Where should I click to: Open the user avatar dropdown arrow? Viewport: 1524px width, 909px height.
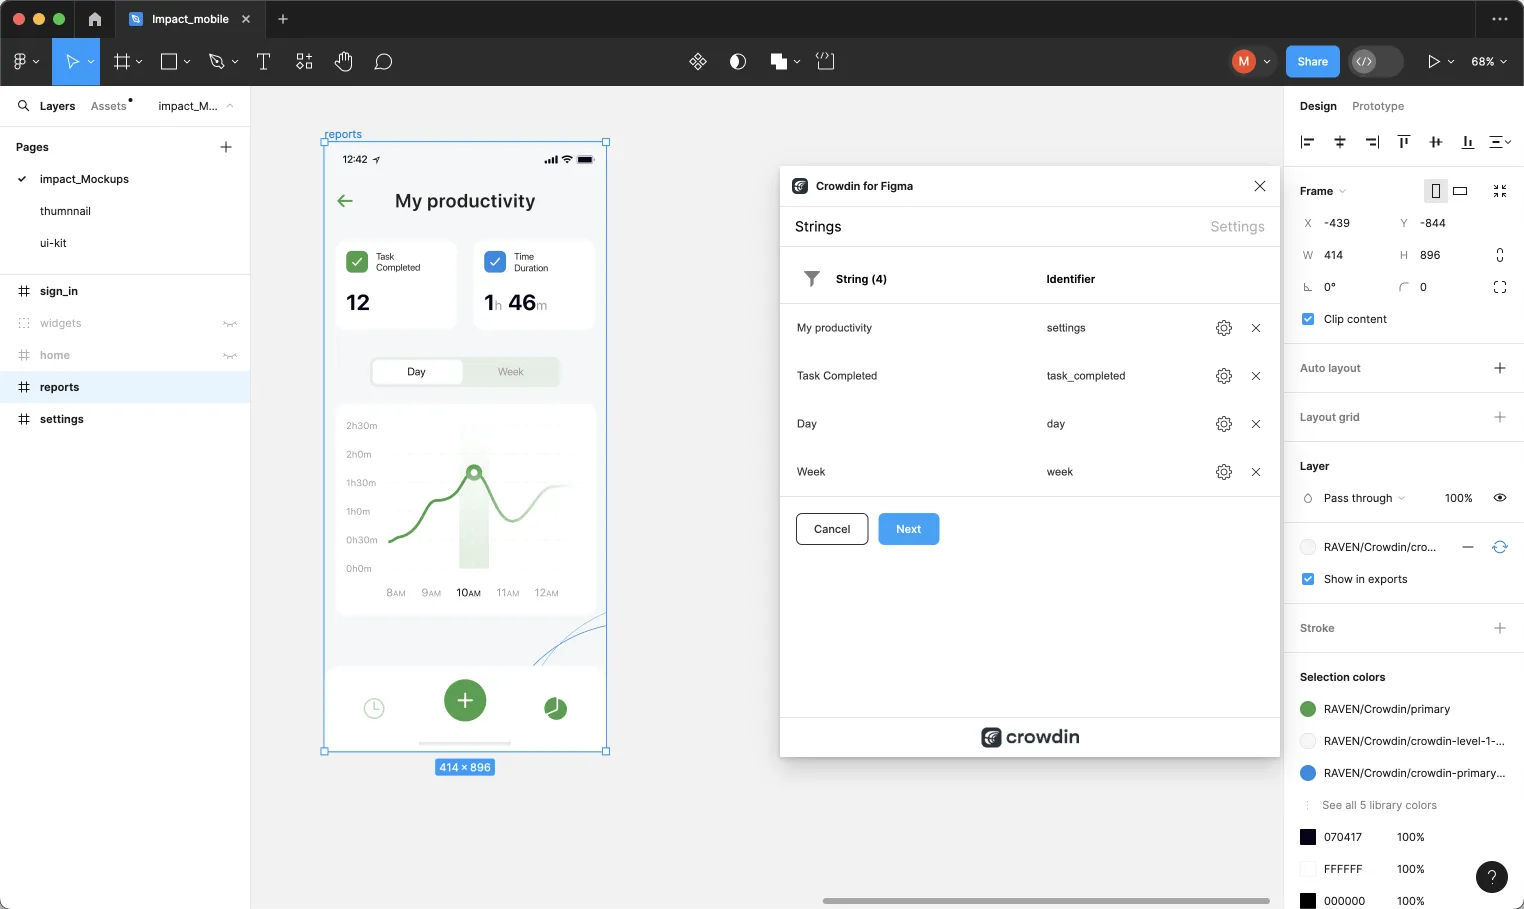pyautogui.click(x=1267, y=62)
